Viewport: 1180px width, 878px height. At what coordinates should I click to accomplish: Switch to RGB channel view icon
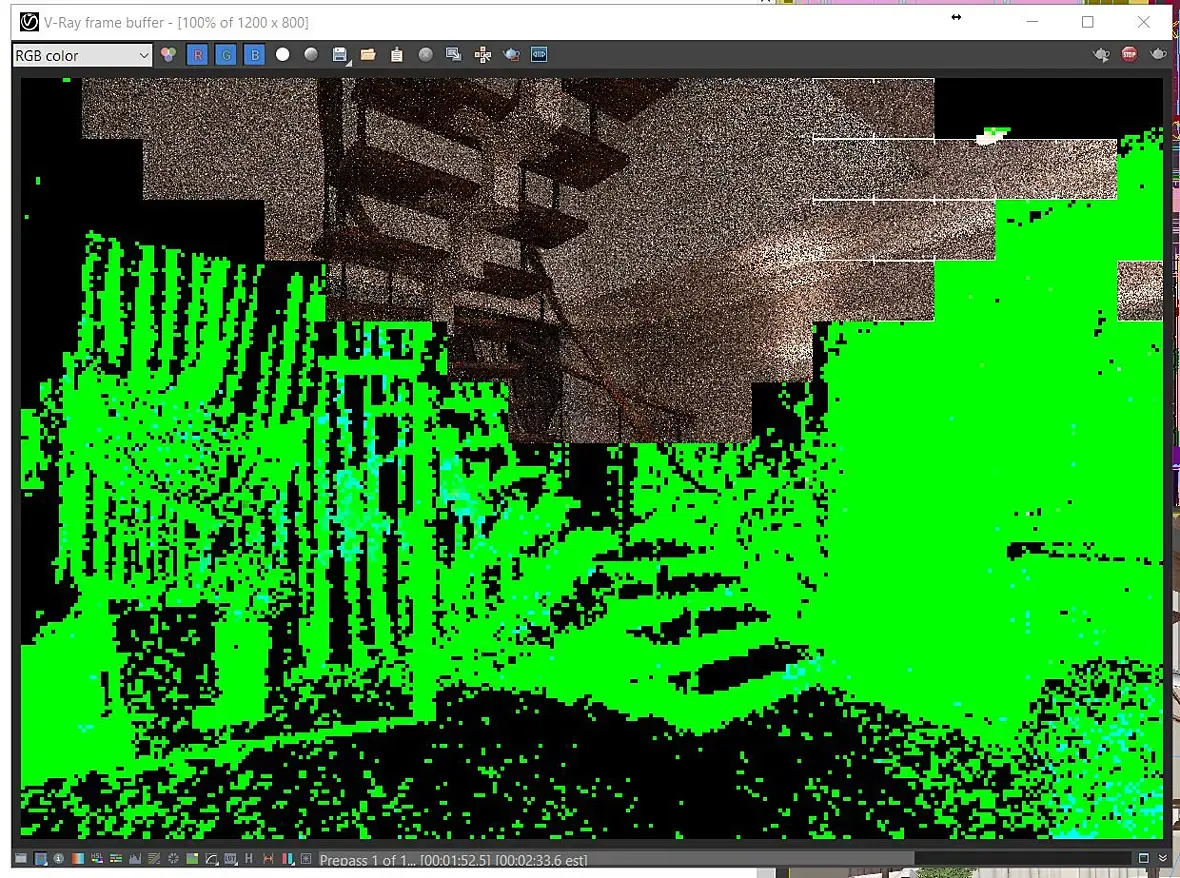point(169,55)
